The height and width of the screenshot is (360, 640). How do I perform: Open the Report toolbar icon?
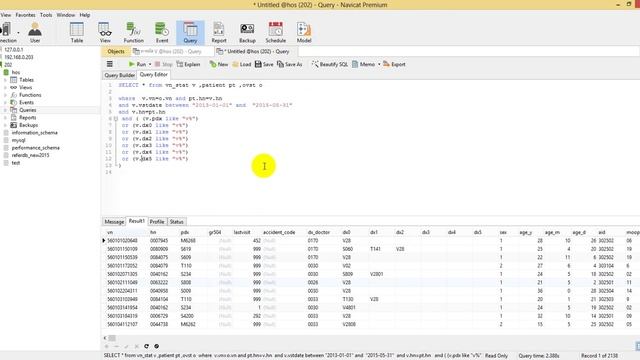pyautogui.click(x=219, y=33)
